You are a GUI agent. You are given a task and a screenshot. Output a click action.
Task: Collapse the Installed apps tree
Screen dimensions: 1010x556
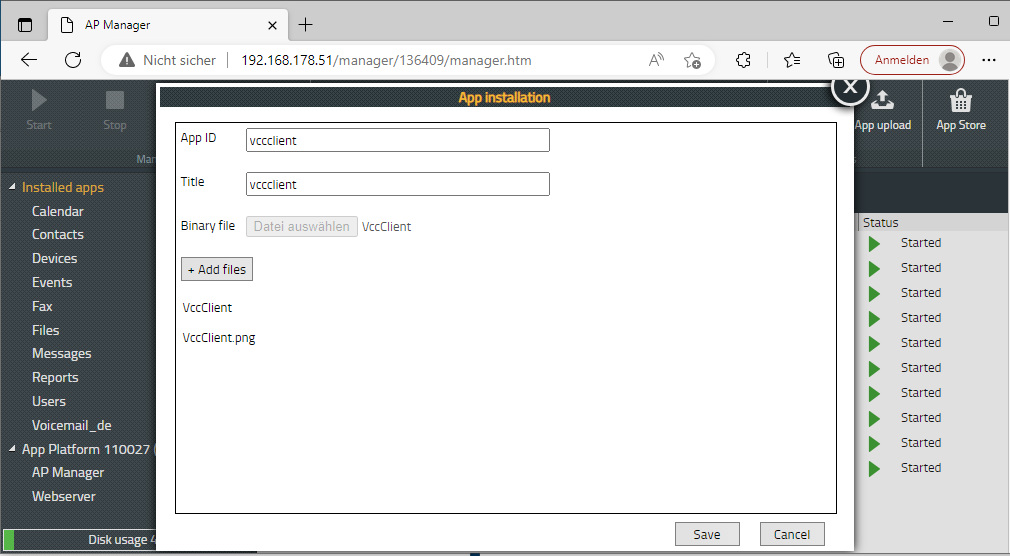click(12, 187)
